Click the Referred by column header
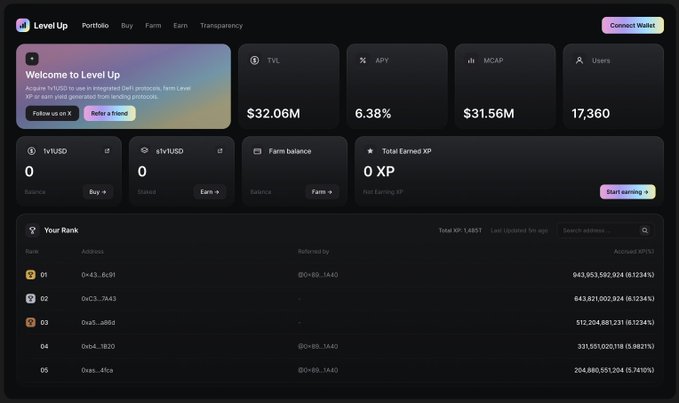This screenshot has width=679, height=403. [x=313, y=251]
